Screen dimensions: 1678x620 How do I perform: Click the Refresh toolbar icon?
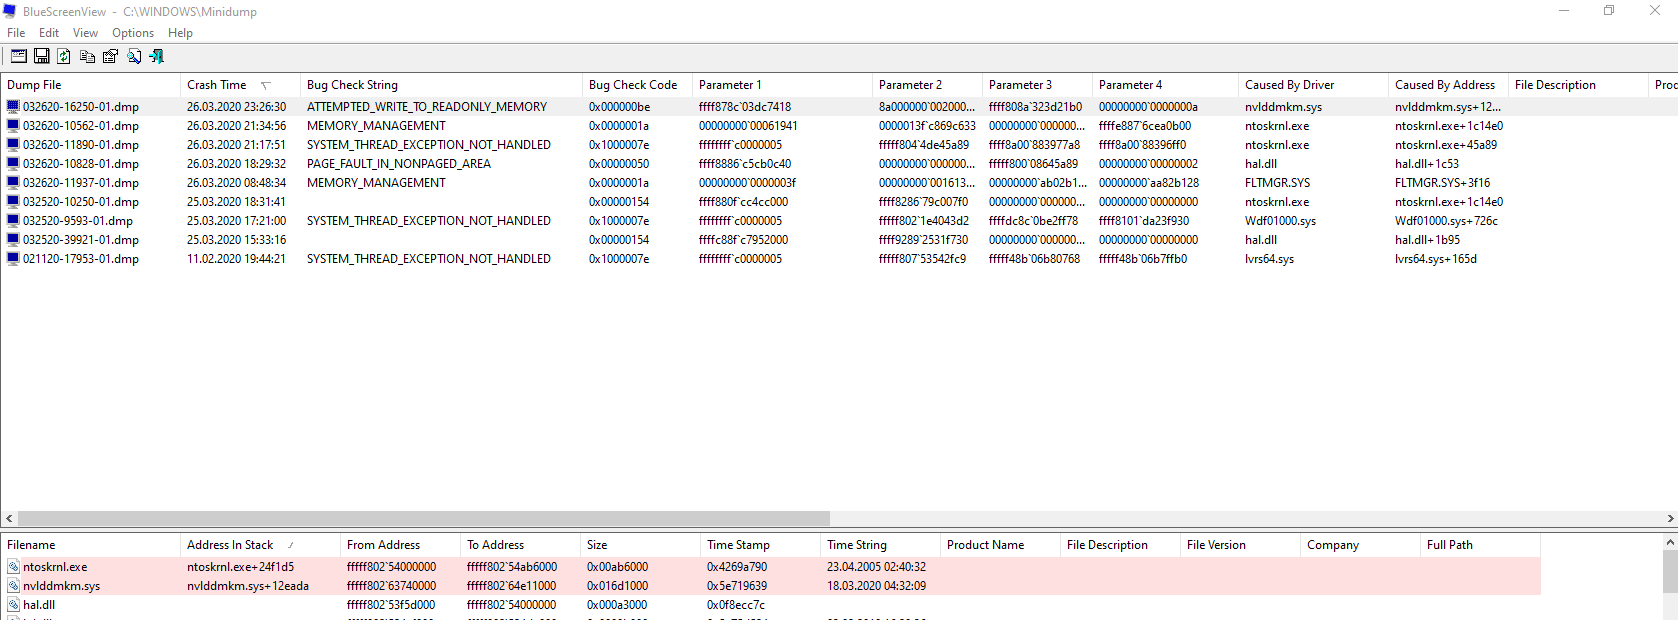[x=64, y=57]
